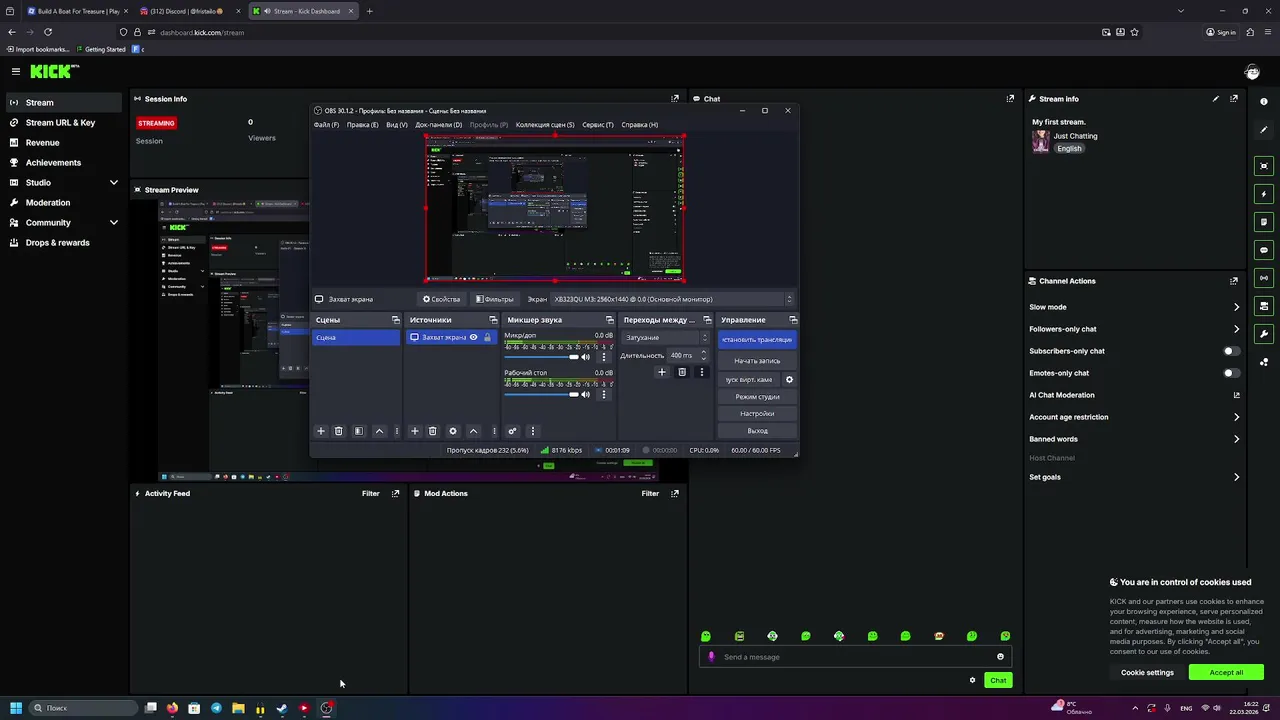Click Фильтры button in OBS source toolbar
The image size is (1280, 720).
494,299
